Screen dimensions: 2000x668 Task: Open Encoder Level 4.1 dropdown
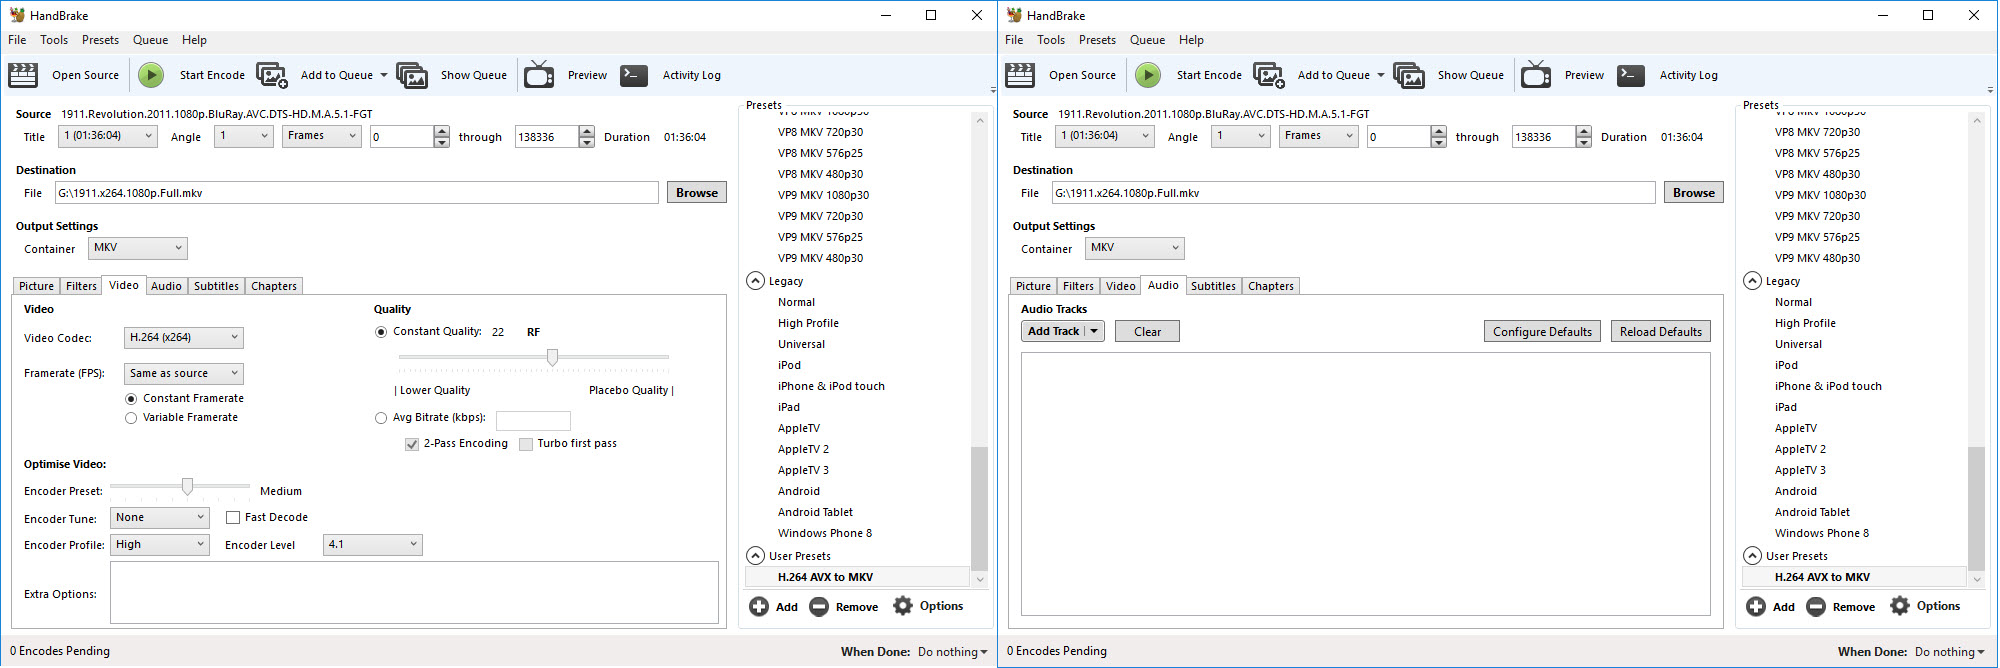[373, 545]
